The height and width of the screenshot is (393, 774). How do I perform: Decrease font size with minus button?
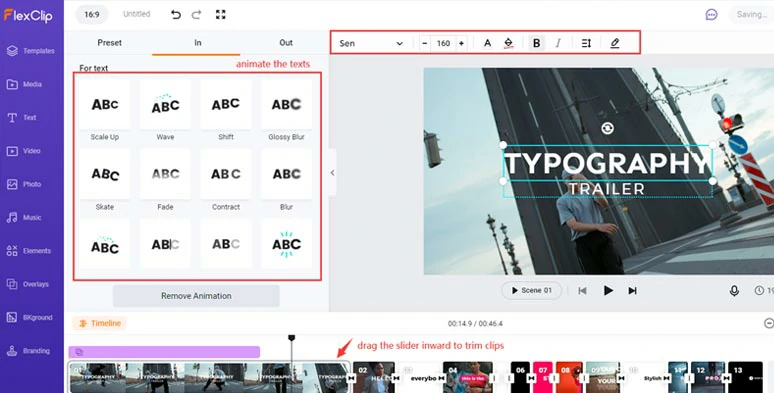(x=425, y=43)
